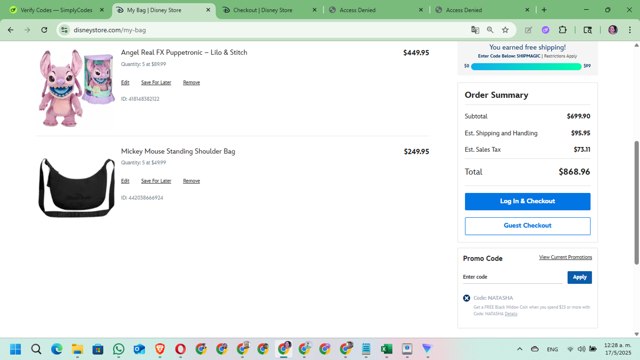Screen dimensions: 640x360
Task: Click Guest Checkout button
Action: tap(527, 226)
